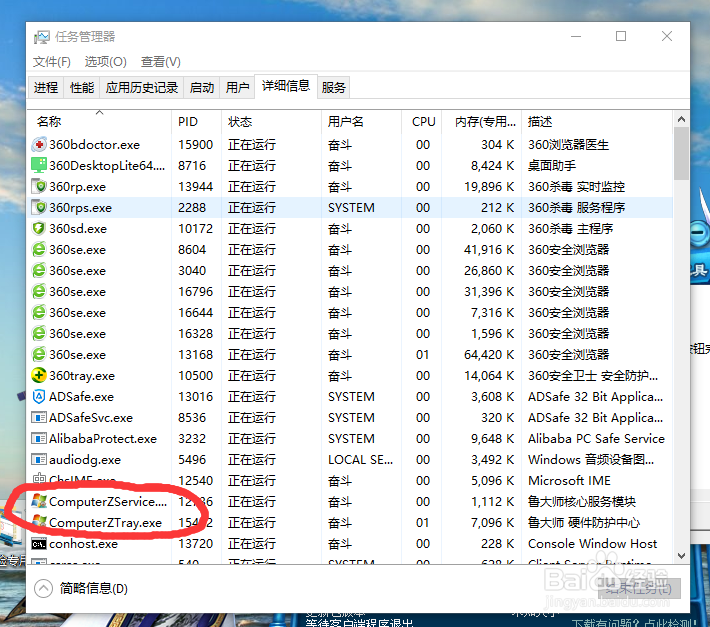Click the conhost.exe console icon
Screen dimensions: 710x627
pos(39,544)
